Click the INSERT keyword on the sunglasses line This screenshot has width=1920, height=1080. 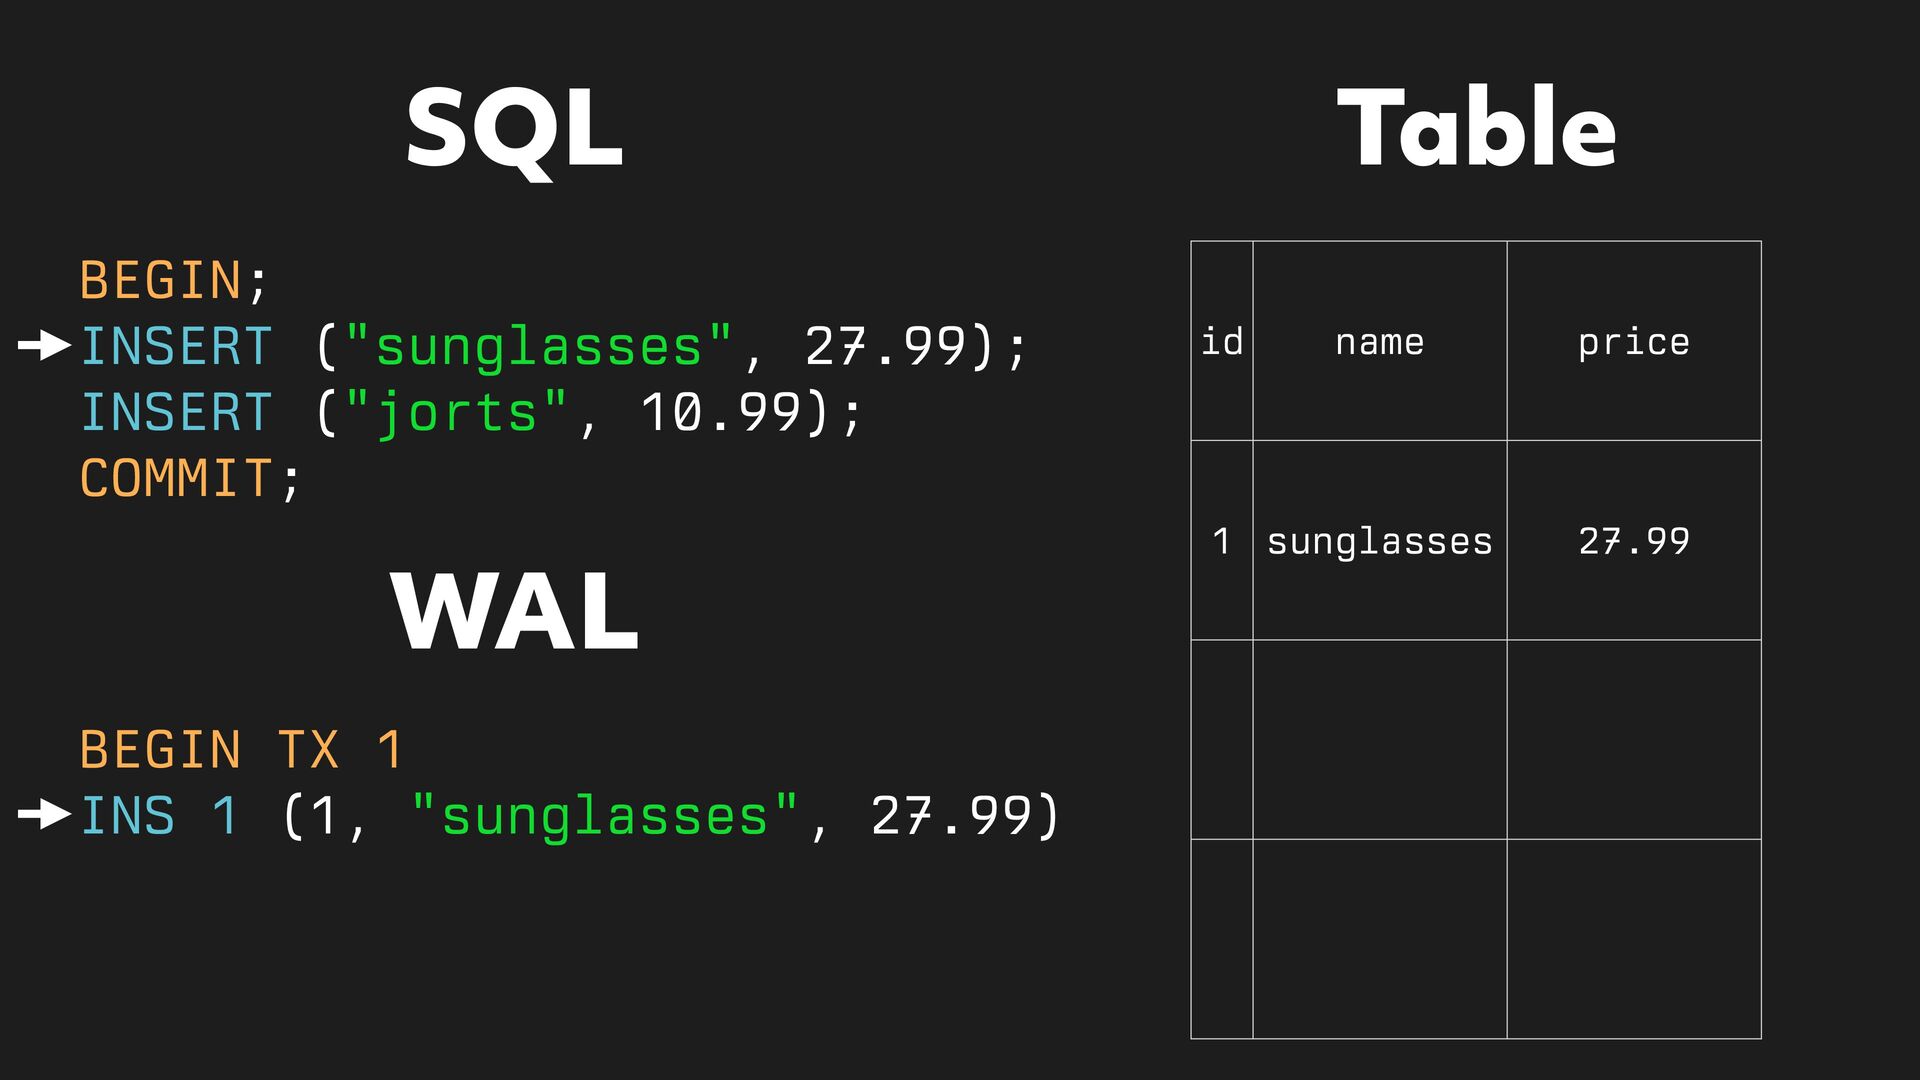click(x=176, y=347)
